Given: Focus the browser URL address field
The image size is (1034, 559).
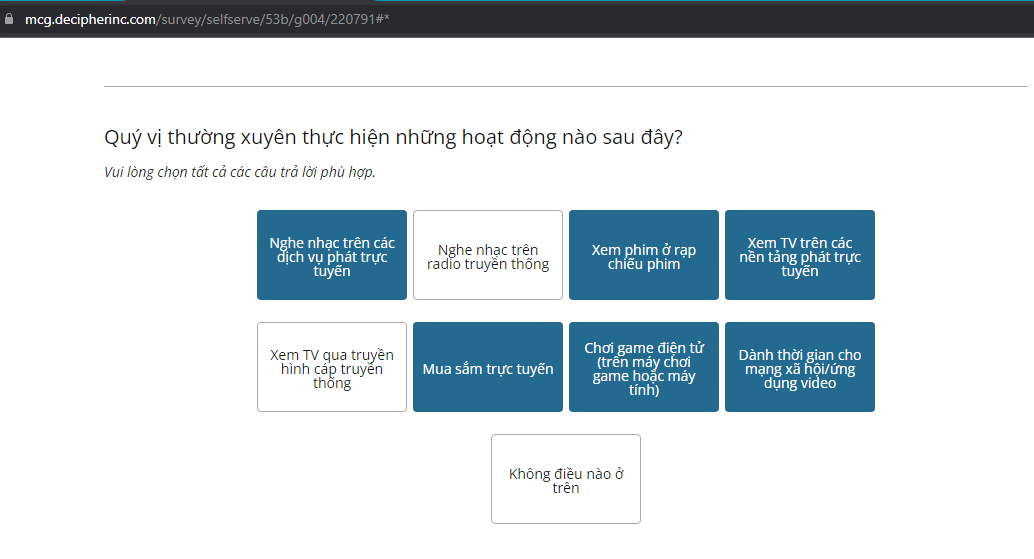Looking at the screenshot, I should (500, 18).
